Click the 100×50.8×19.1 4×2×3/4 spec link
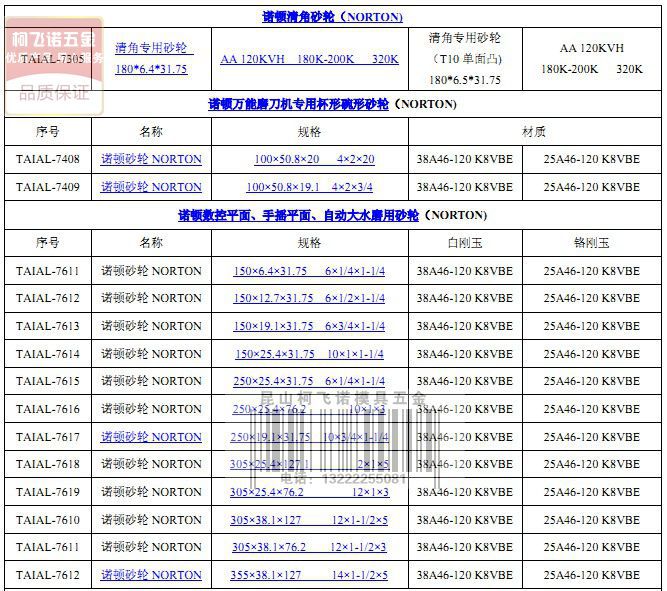 click(x=310, y=187)
